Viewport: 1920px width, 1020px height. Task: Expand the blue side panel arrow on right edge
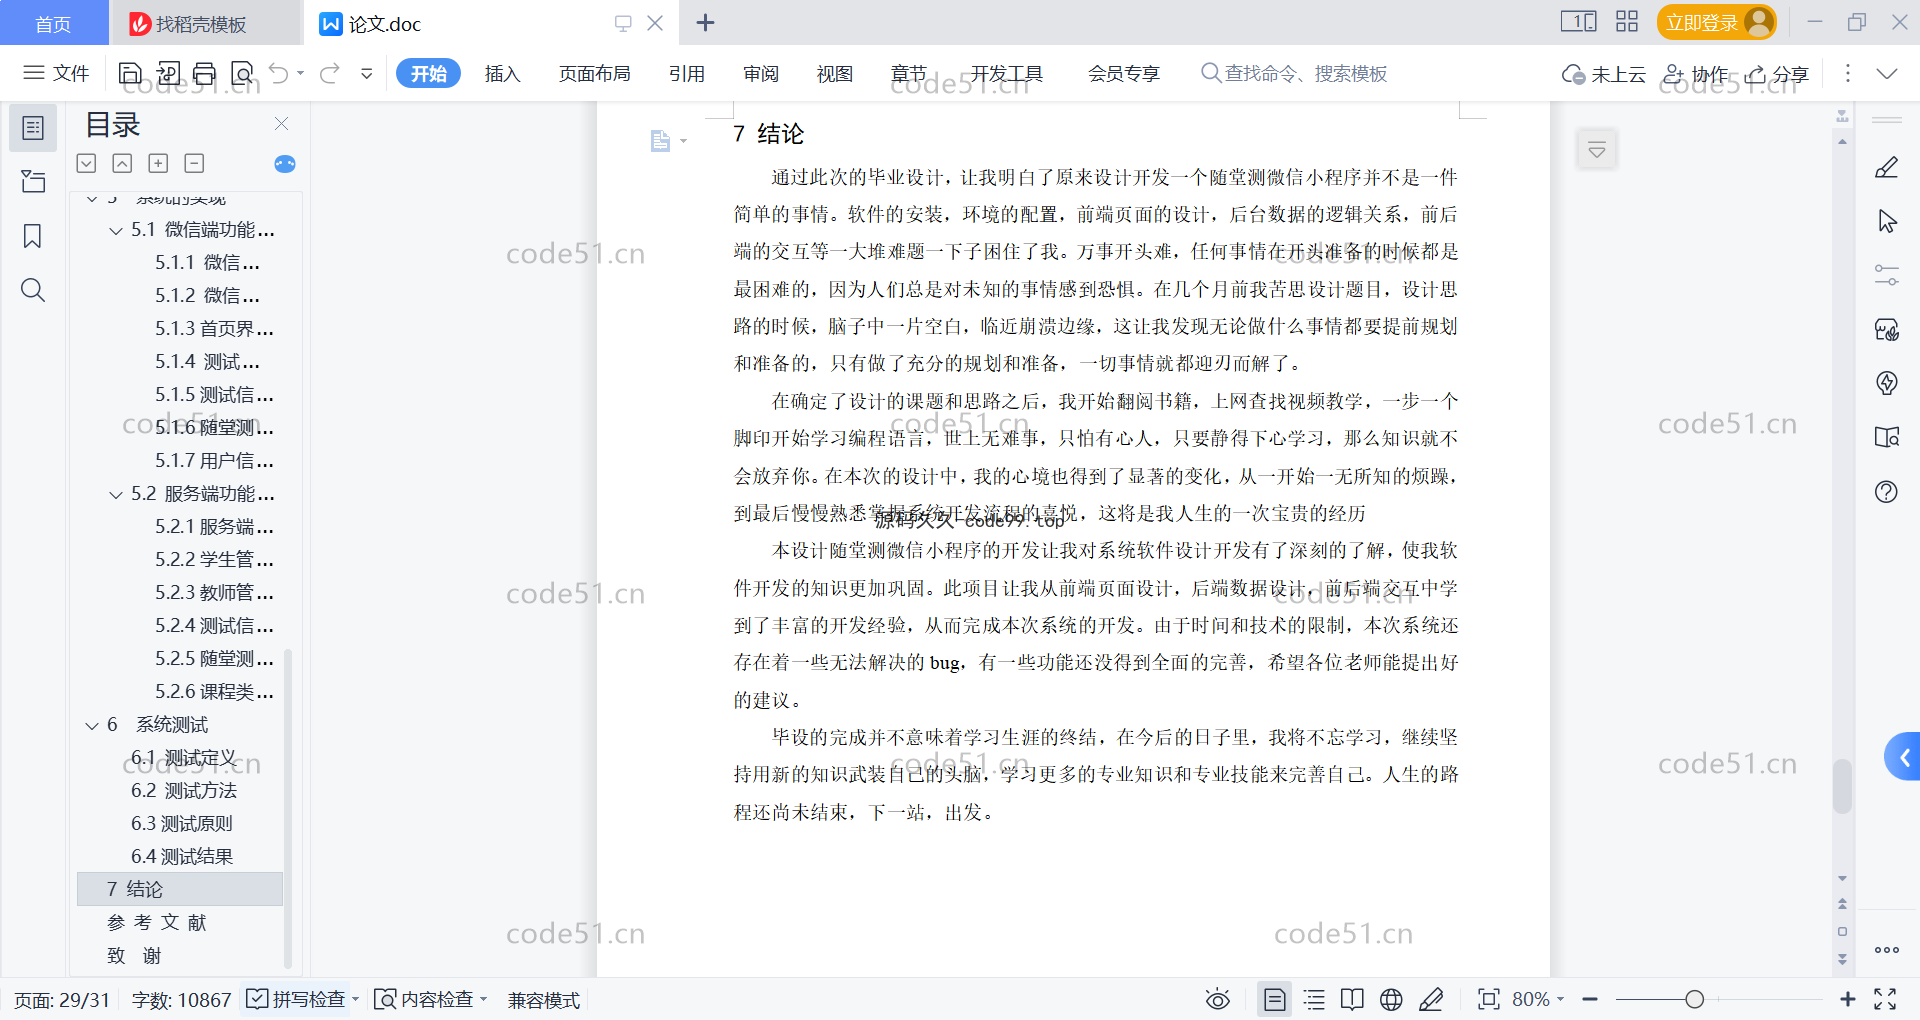coord(1902,757)
